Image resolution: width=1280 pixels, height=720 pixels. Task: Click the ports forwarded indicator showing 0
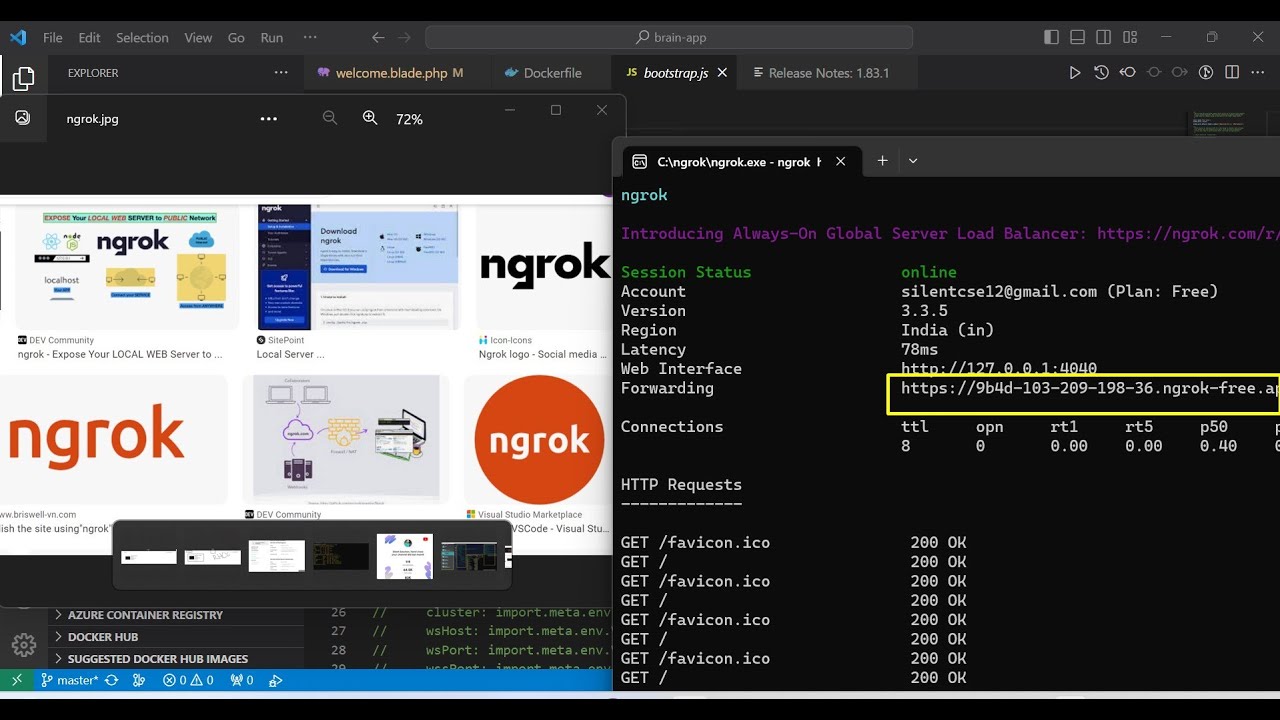[241, 680]
